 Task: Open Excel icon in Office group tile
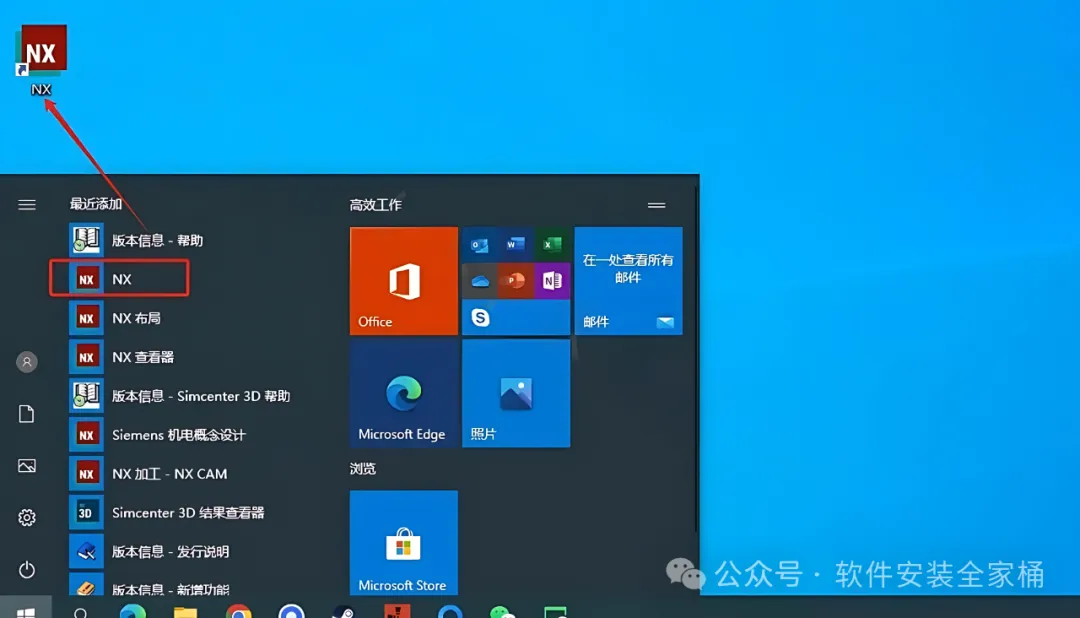click(552, 245)
